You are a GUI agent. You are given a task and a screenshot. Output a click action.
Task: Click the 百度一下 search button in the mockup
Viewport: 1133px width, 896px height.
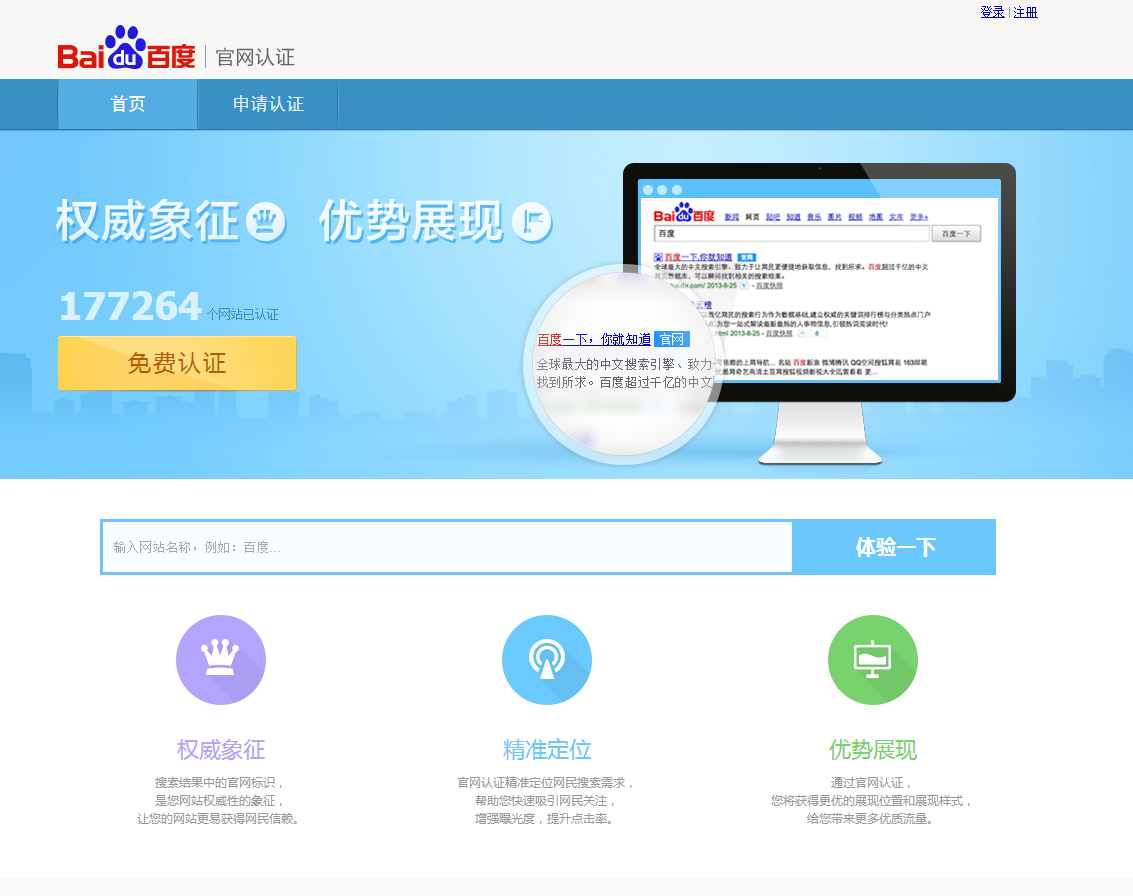pos(957,232)
